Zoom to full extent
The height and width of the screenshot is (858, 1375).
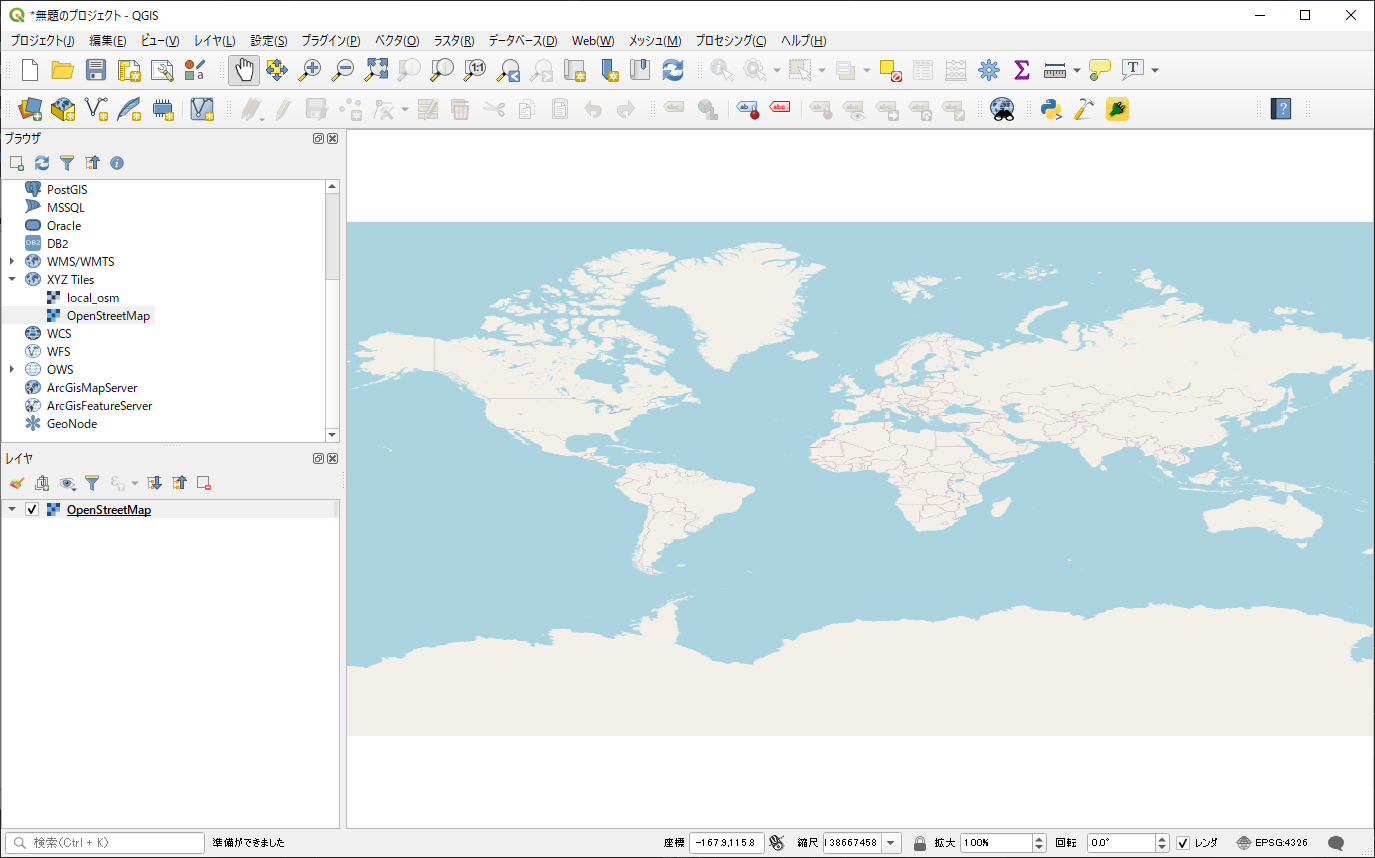coord(376,70)
